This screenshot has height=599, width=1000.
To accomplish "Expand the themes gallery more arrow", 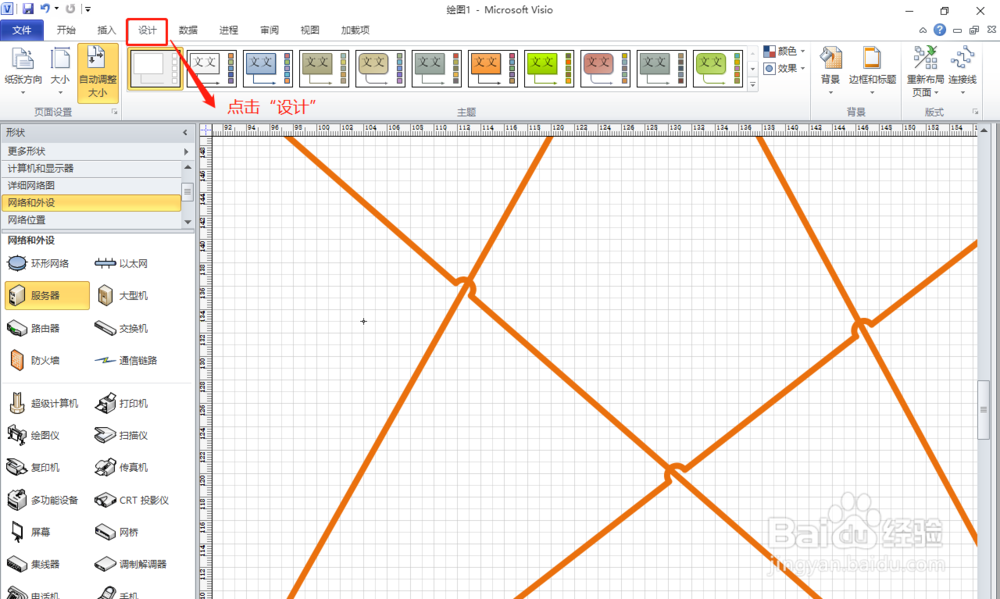I will pyautogui.click(x=753, y=84).
